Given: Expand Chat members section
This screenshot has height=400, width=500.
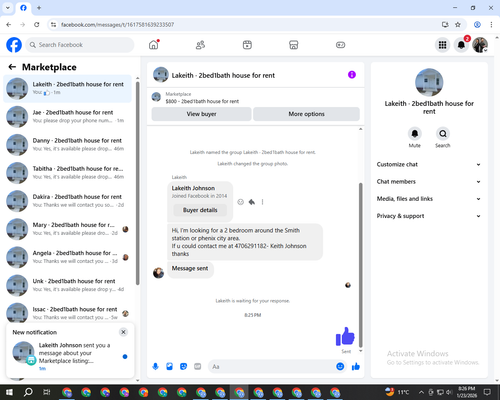Looking at the screenshot, I should 429,182.
